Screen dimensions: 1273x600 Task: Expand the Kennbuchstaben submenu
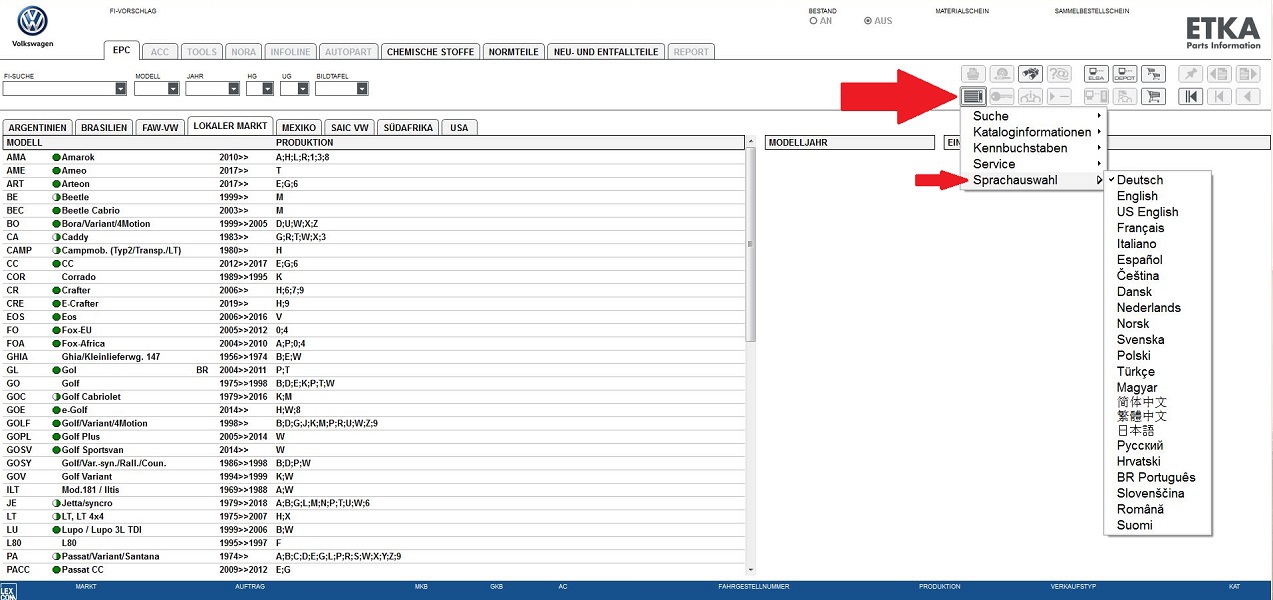pos(1035,148)
